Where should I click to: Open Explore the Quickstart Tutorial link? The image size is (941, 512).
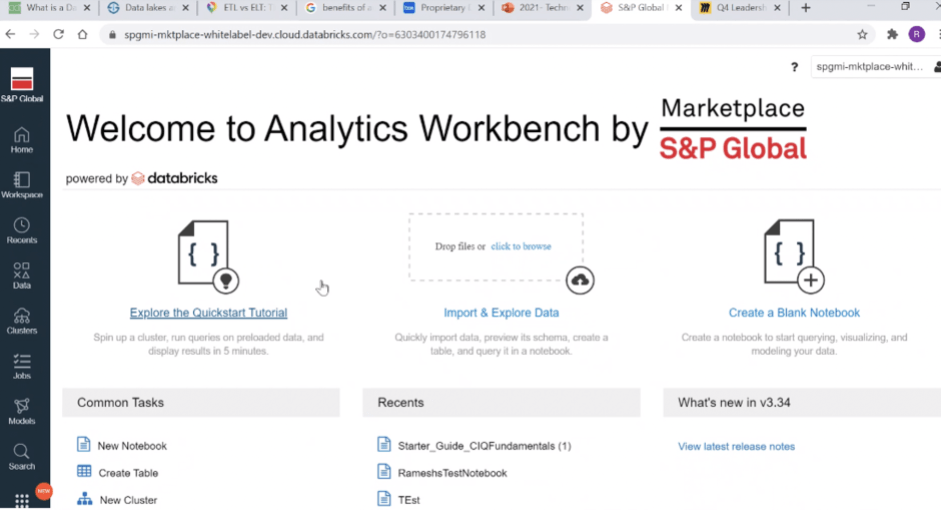(x=208, y=313)
